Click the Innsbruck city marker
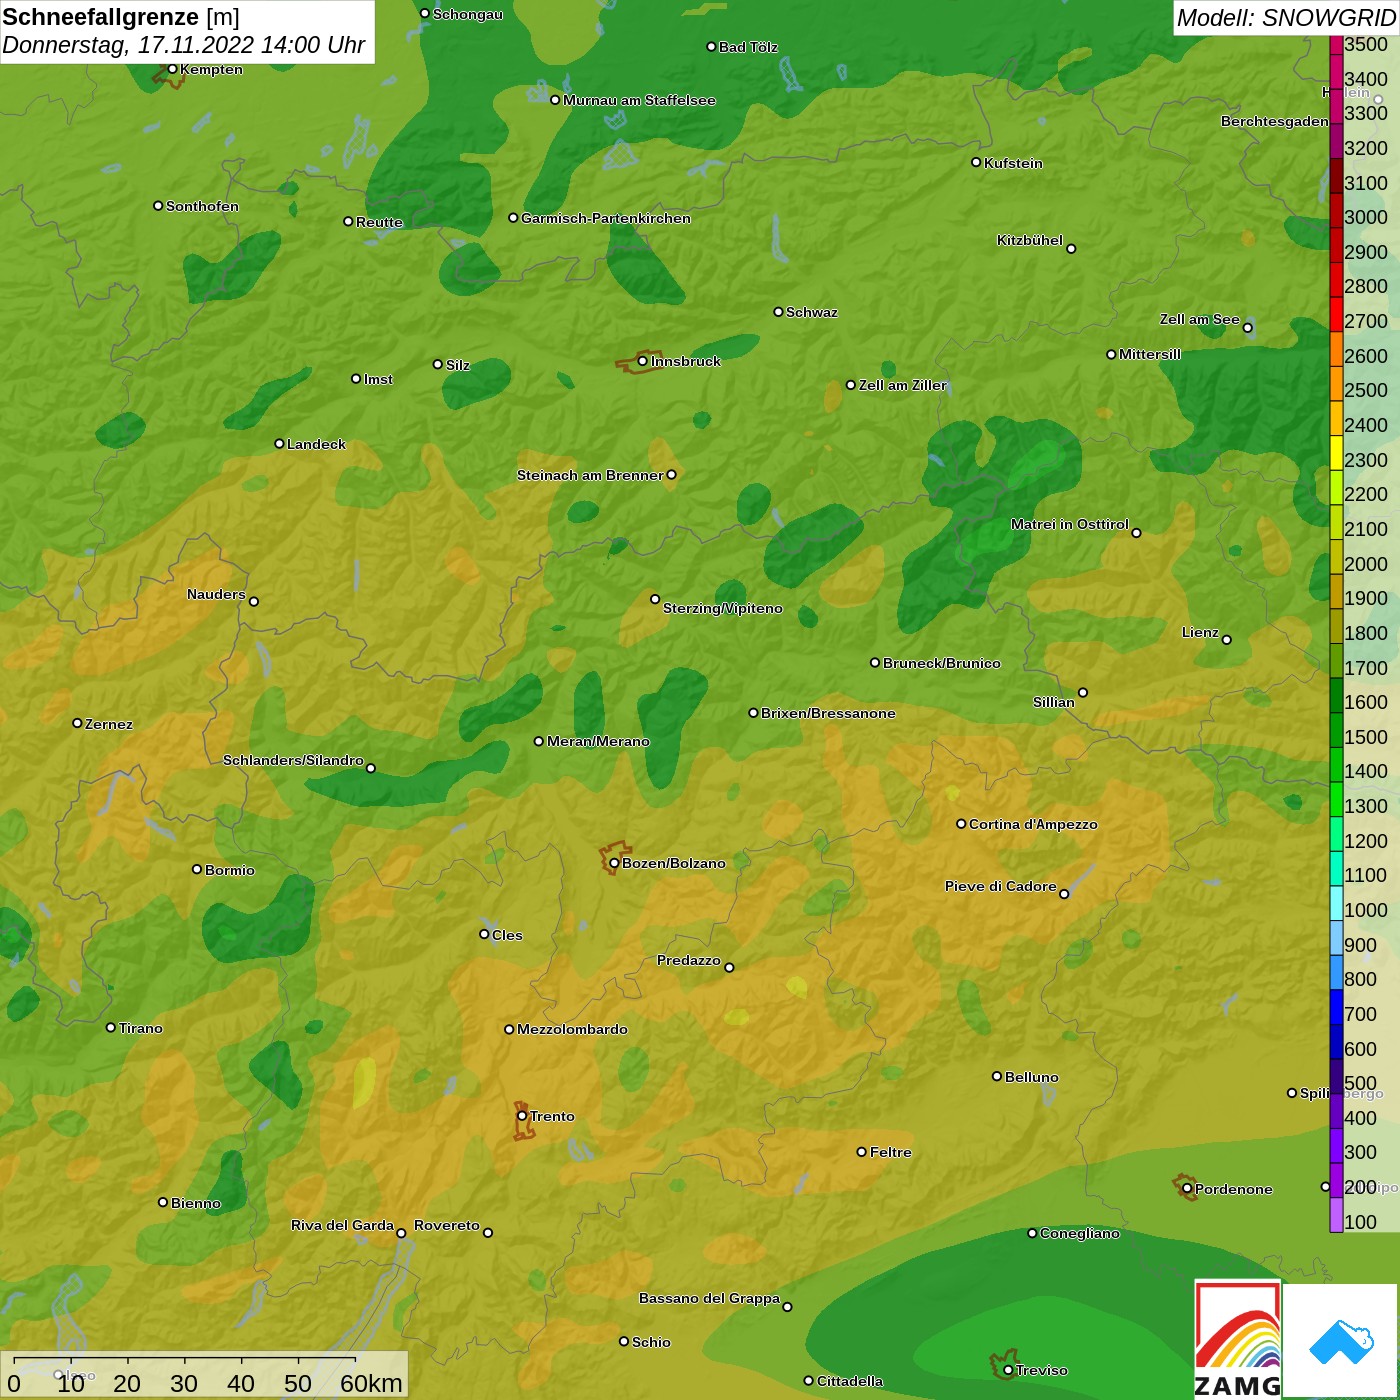Image resolution: width=1400 pixels, height=1400 pixels. click(642, 361)
